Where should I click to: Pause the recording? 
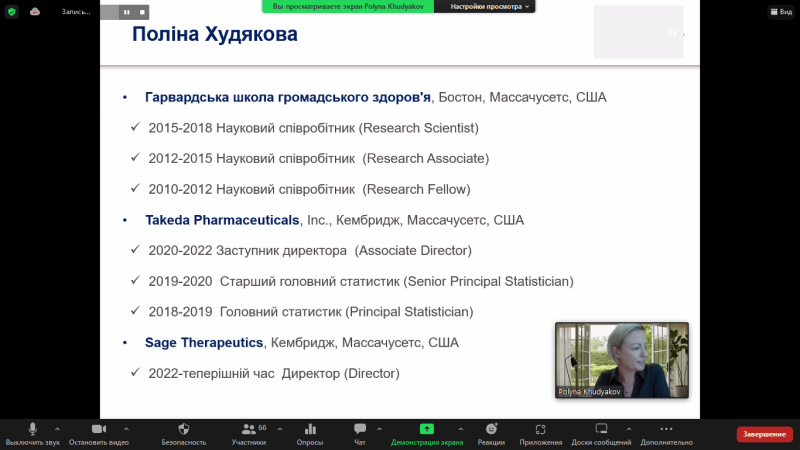tap(127, 12)
